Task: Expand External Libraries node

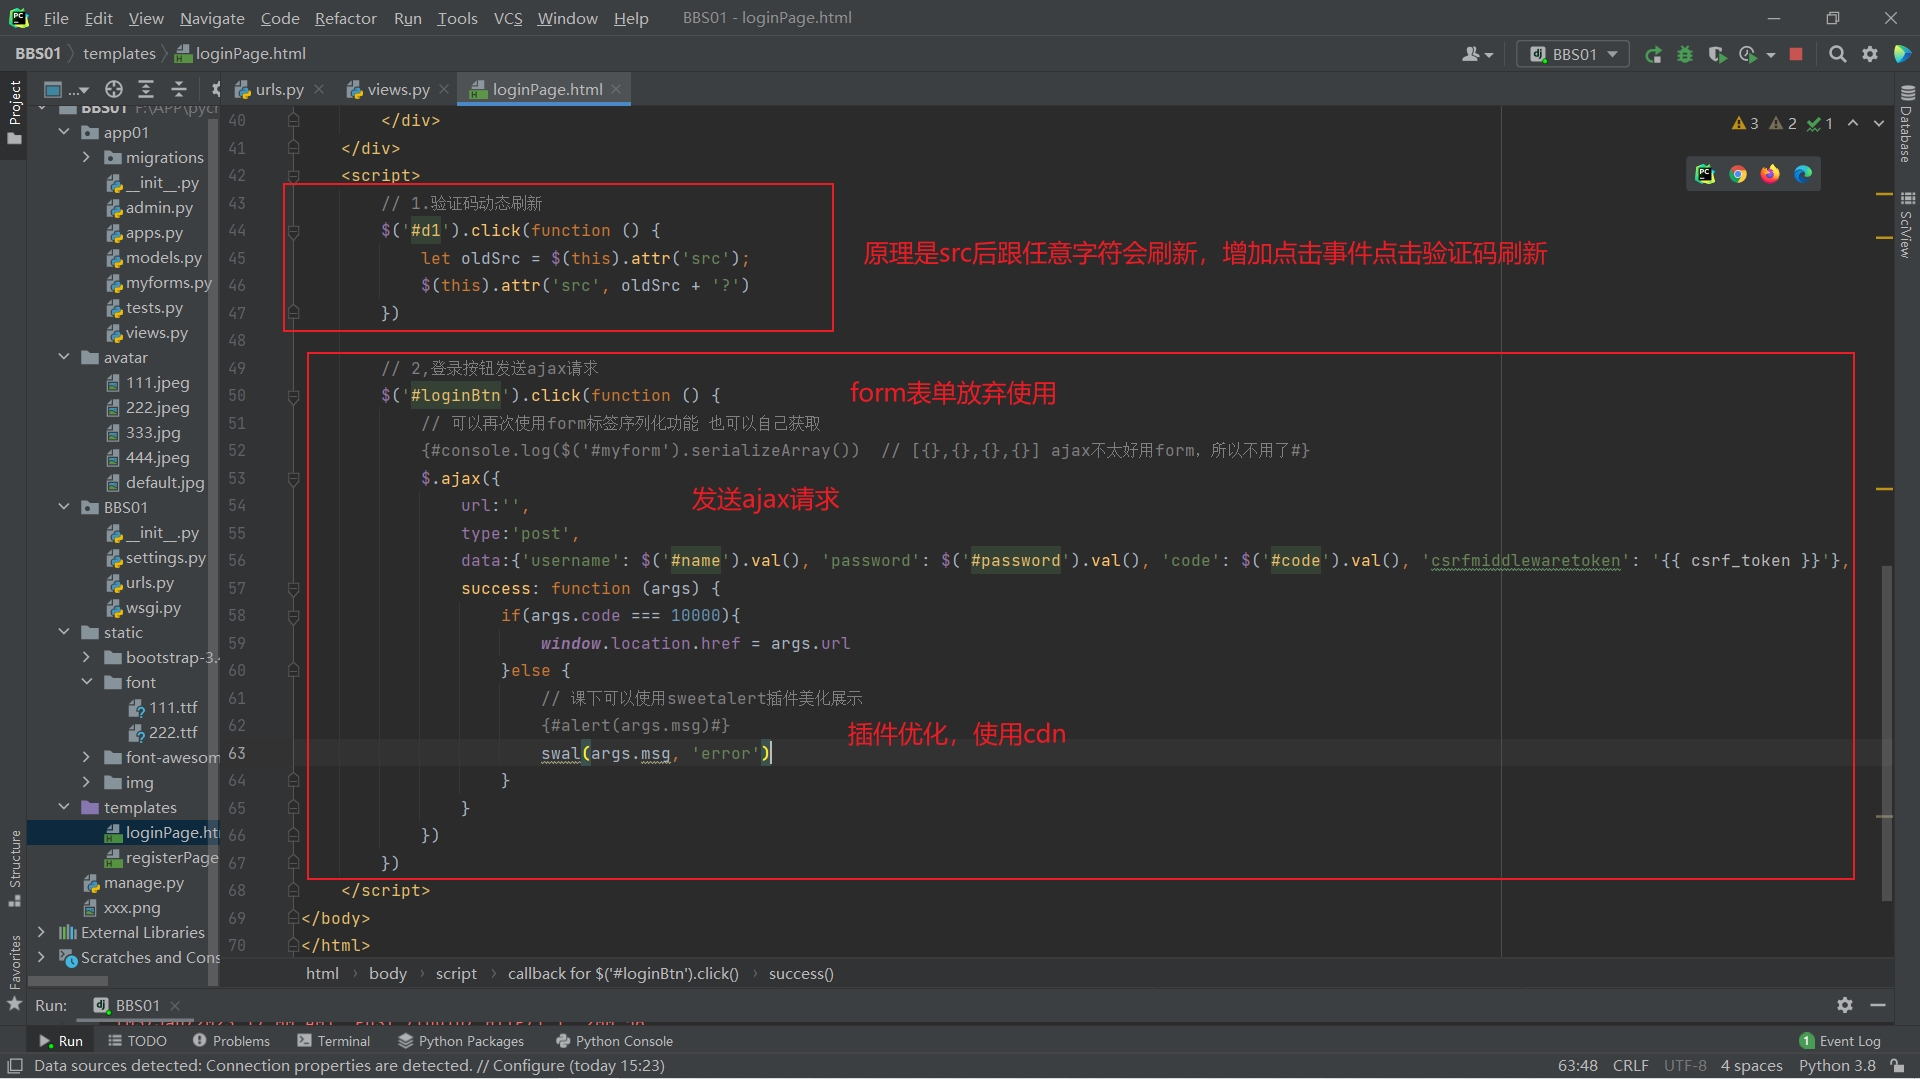Action: (x=41, y=932)
